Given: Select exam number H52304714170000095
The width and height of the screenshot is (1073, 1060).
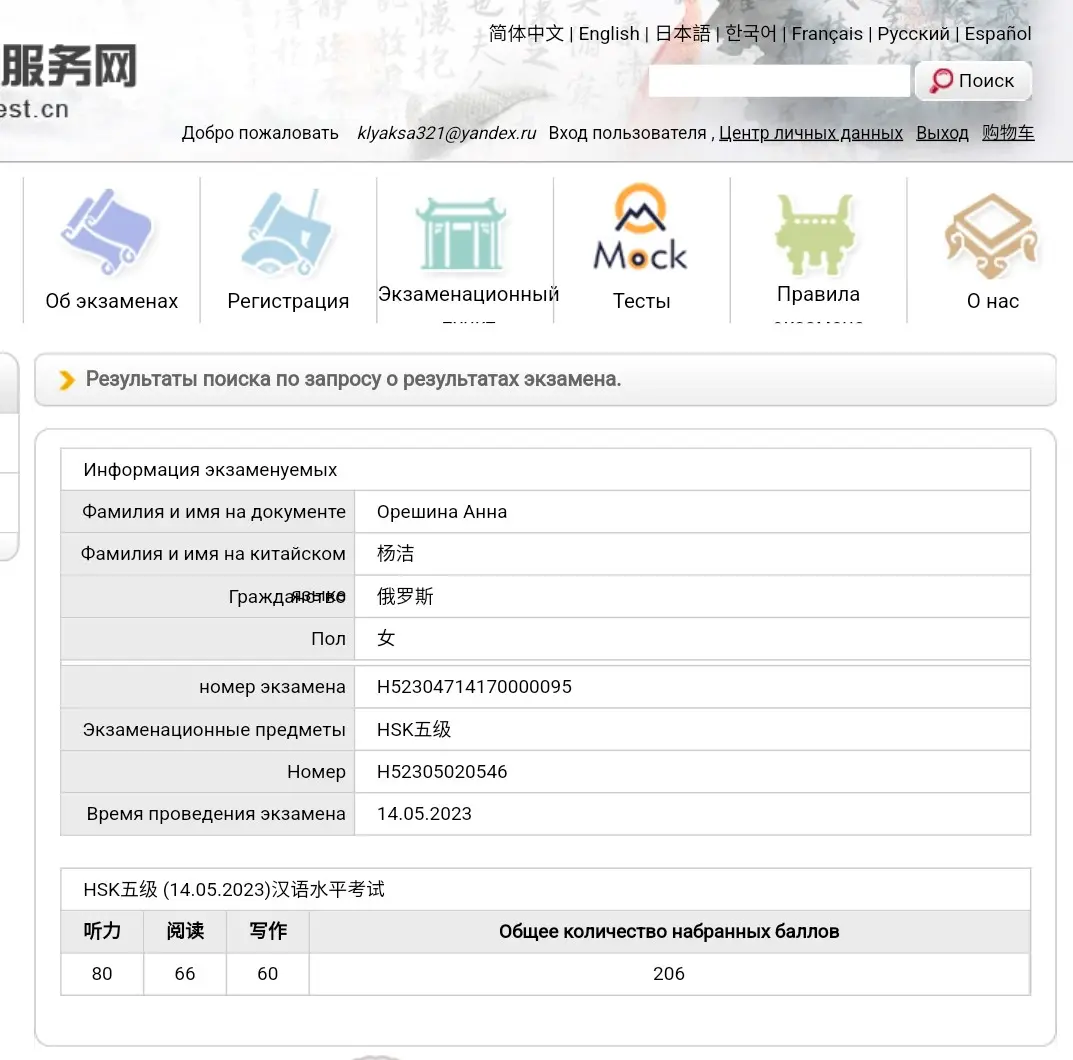Looking at the screenshot, I should (474, 687).
